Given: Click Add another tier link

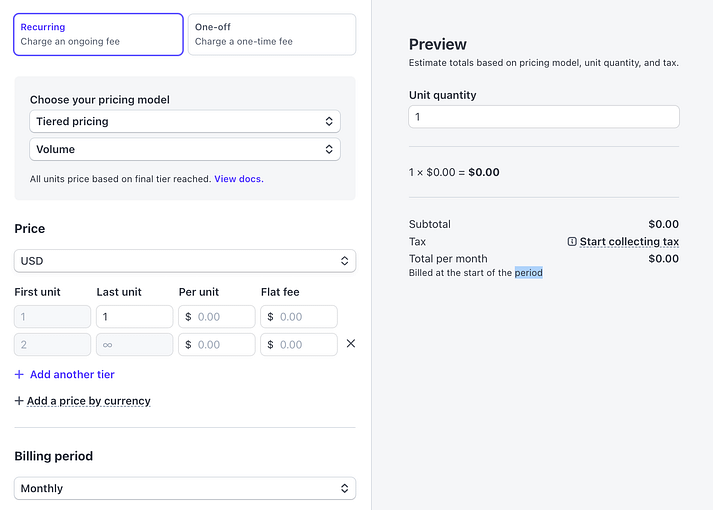Looking at the screenshot, I should pos(72,375).
